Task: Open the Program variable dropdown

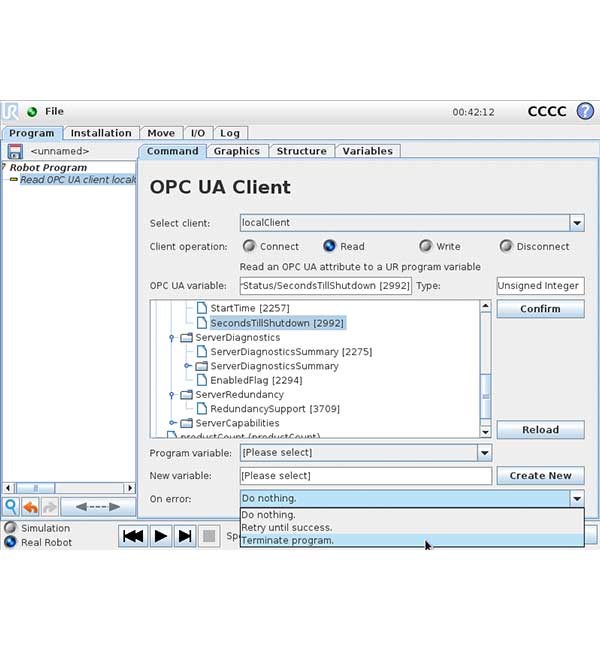Action: [484, 453]
